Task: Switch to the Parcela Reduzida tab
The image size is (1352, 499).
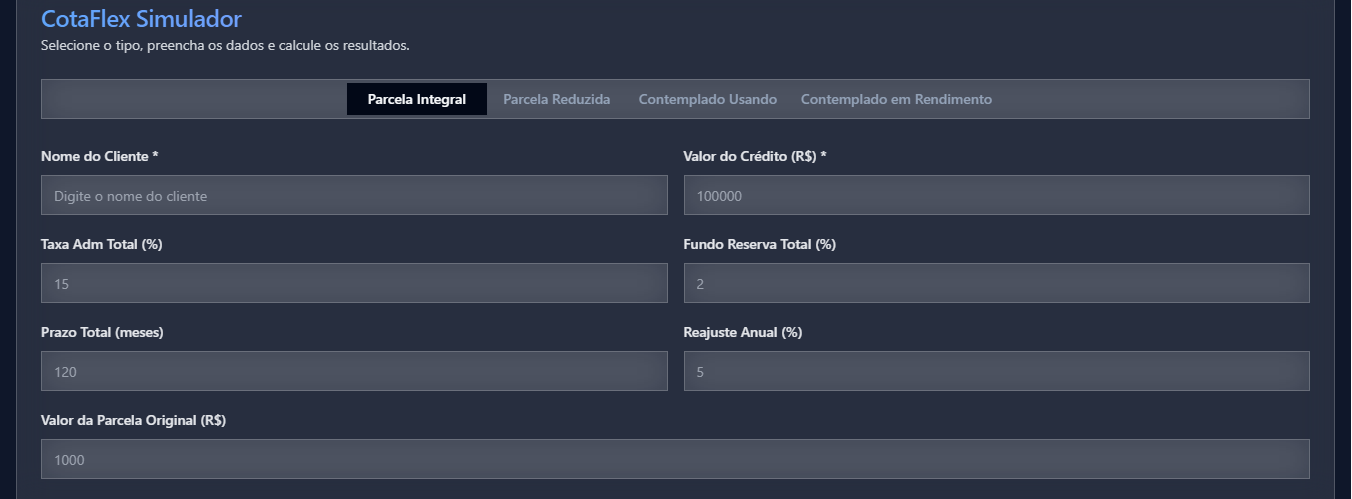Action: click(556, 99)
